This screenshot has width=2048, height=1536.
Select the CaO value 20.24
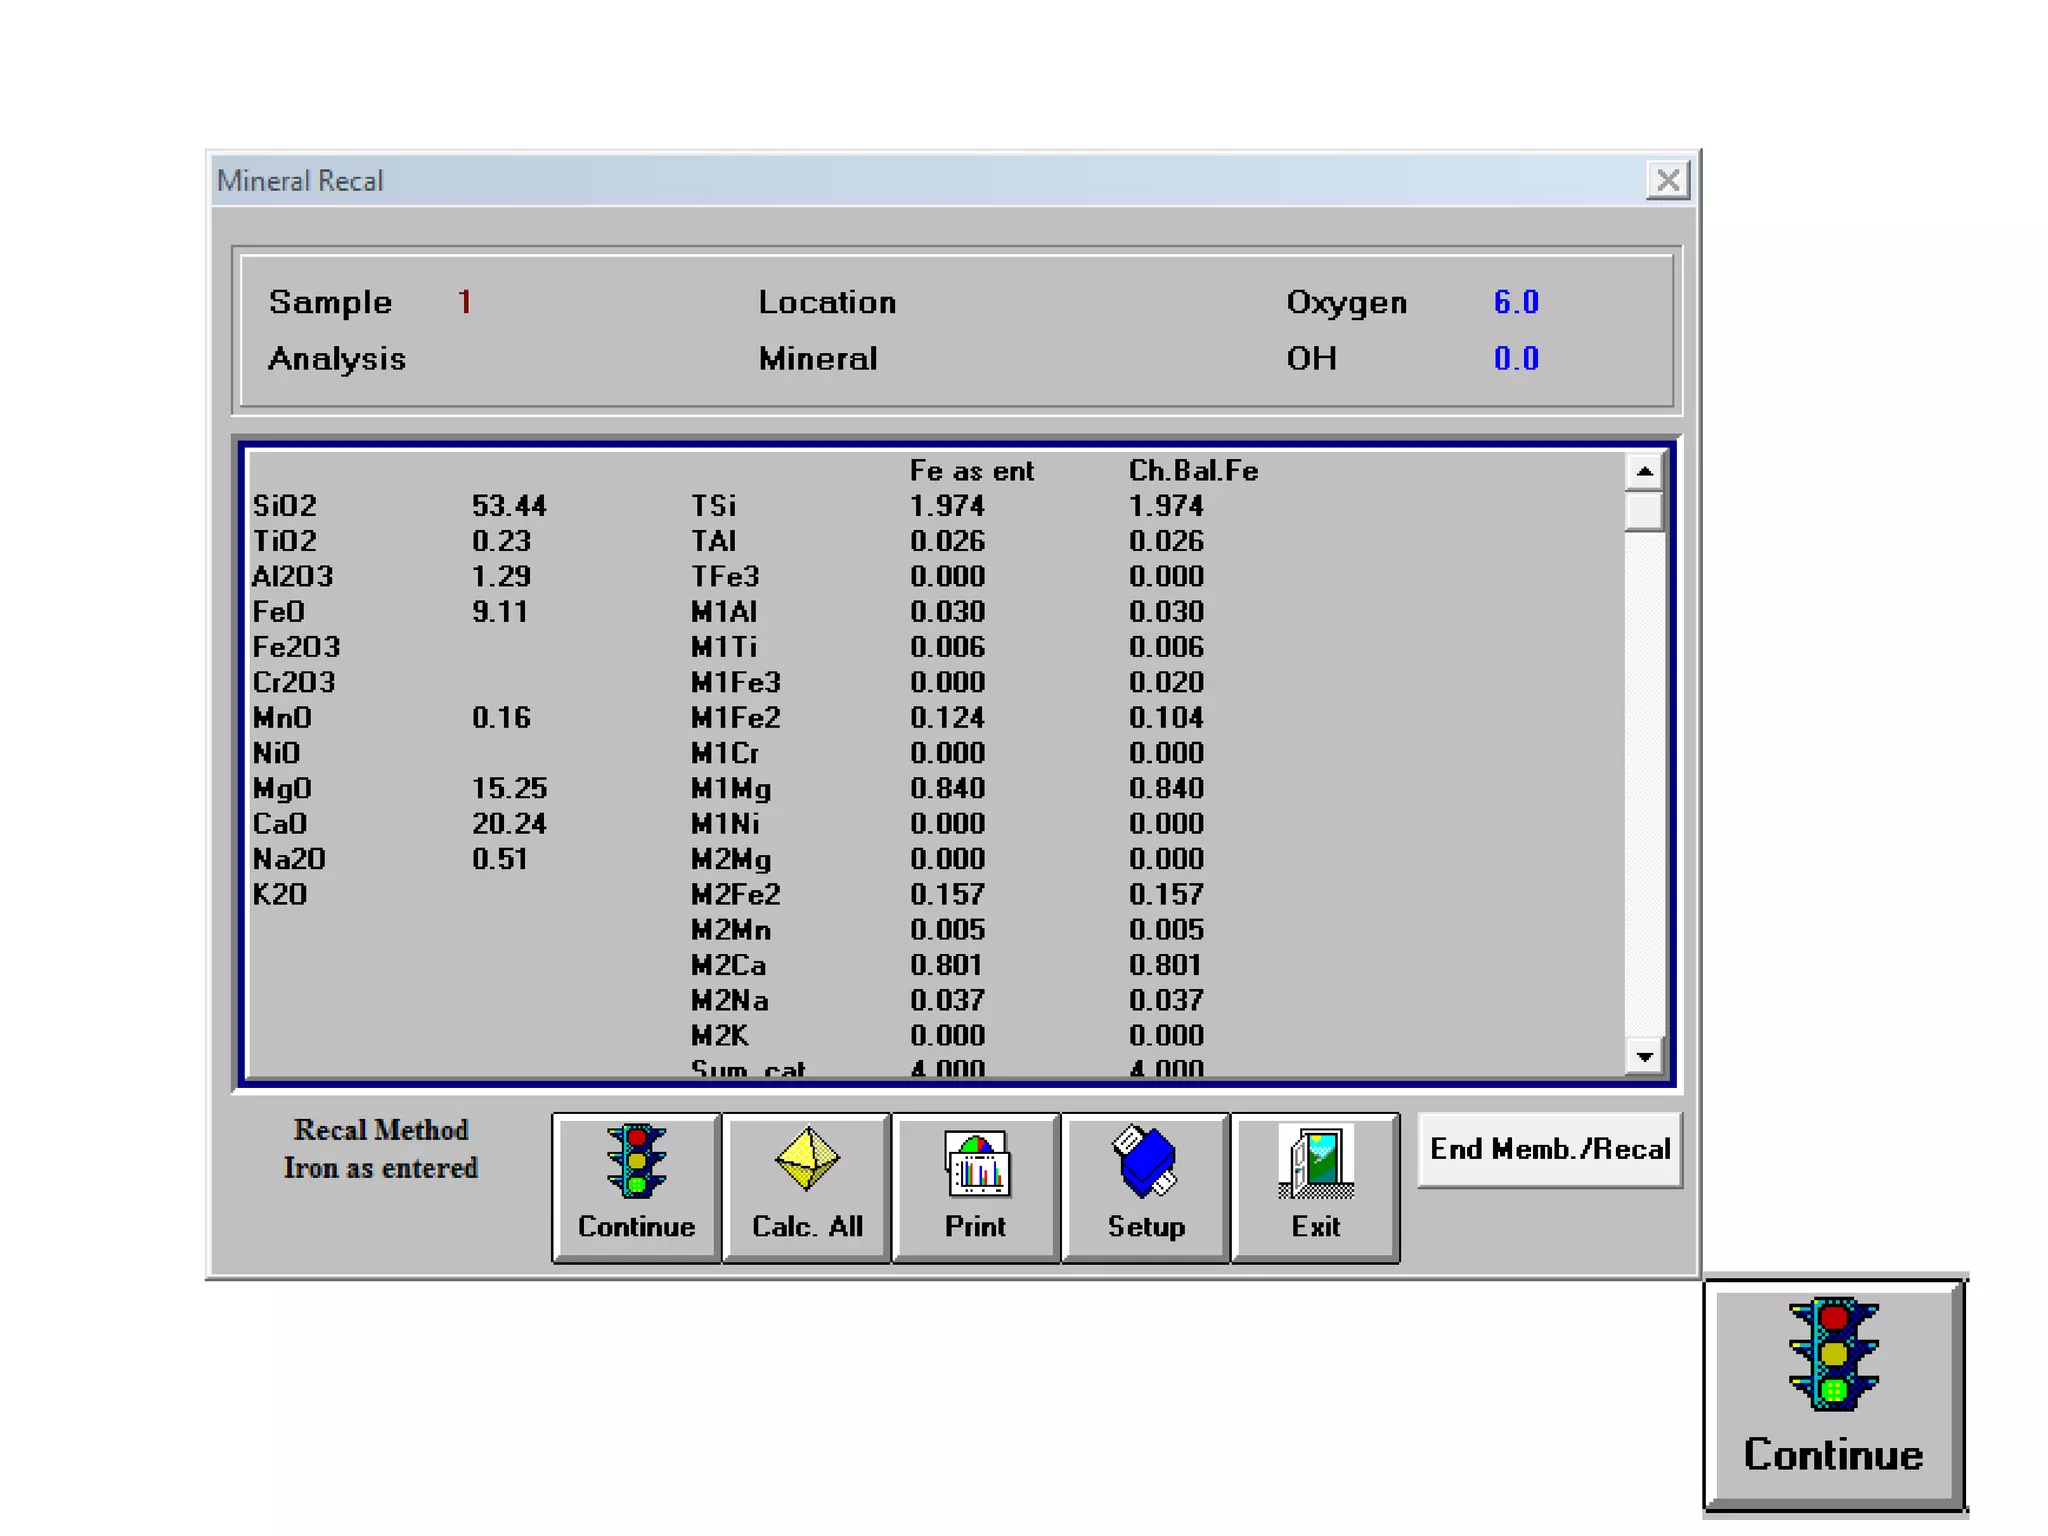point(509,824)
